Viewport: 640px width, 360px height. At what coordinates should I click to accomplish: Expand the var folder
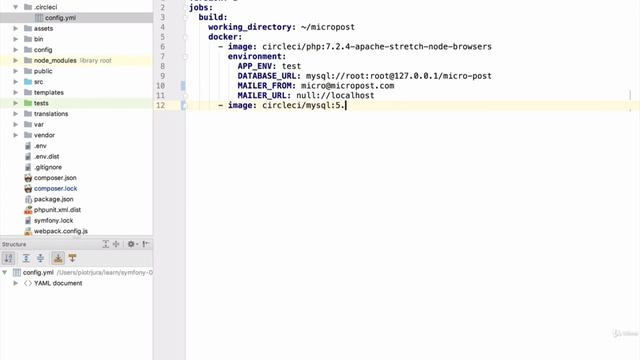(x=16, y=124)
